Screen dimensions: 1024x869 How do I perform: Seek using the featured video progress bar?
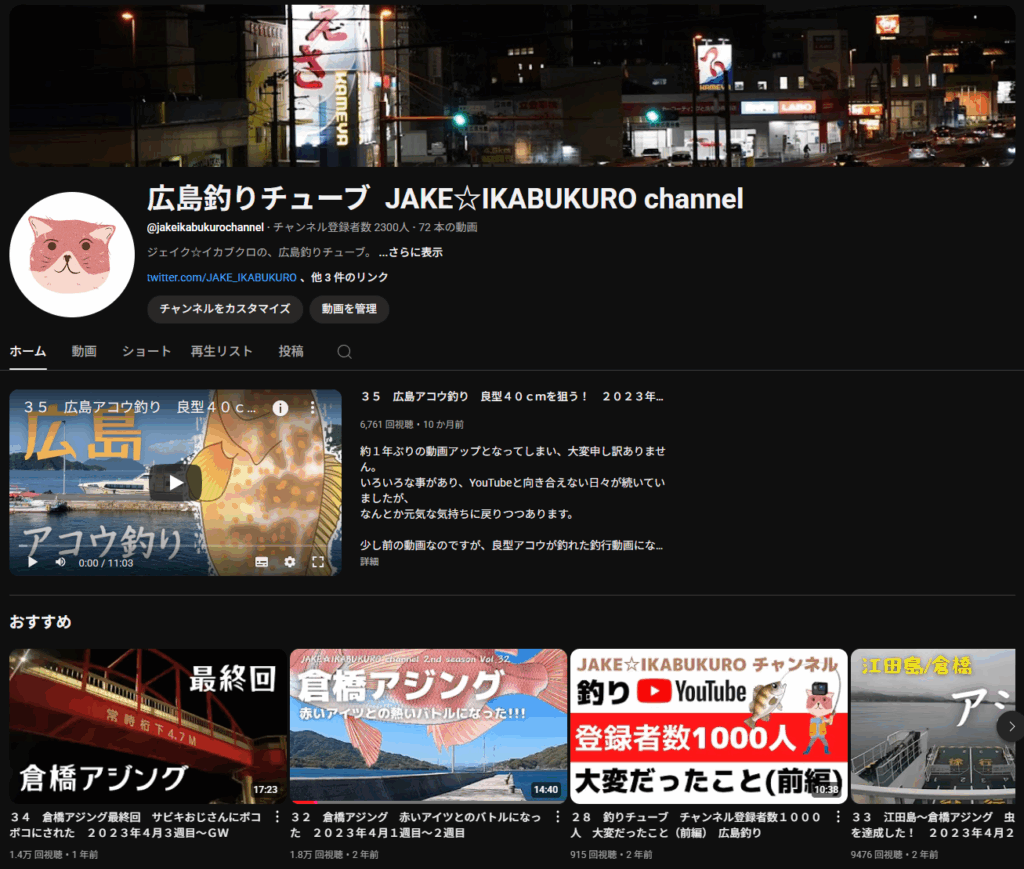click(175, 547)
